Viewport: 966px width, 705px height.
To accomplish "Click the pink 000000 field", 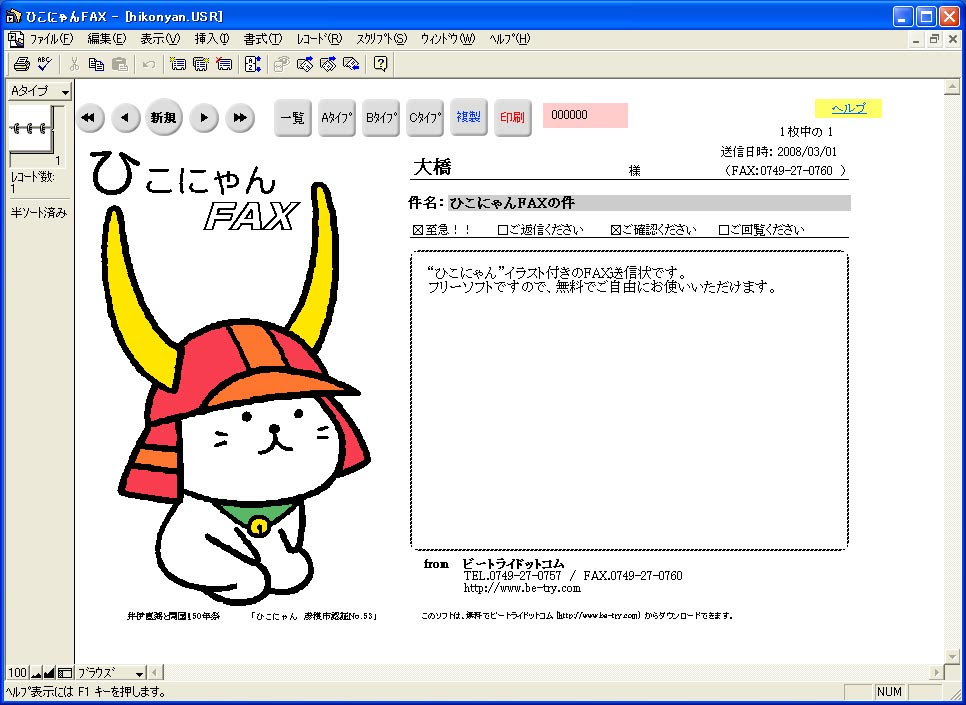I will pyautogui.click(x=585, y=115).
